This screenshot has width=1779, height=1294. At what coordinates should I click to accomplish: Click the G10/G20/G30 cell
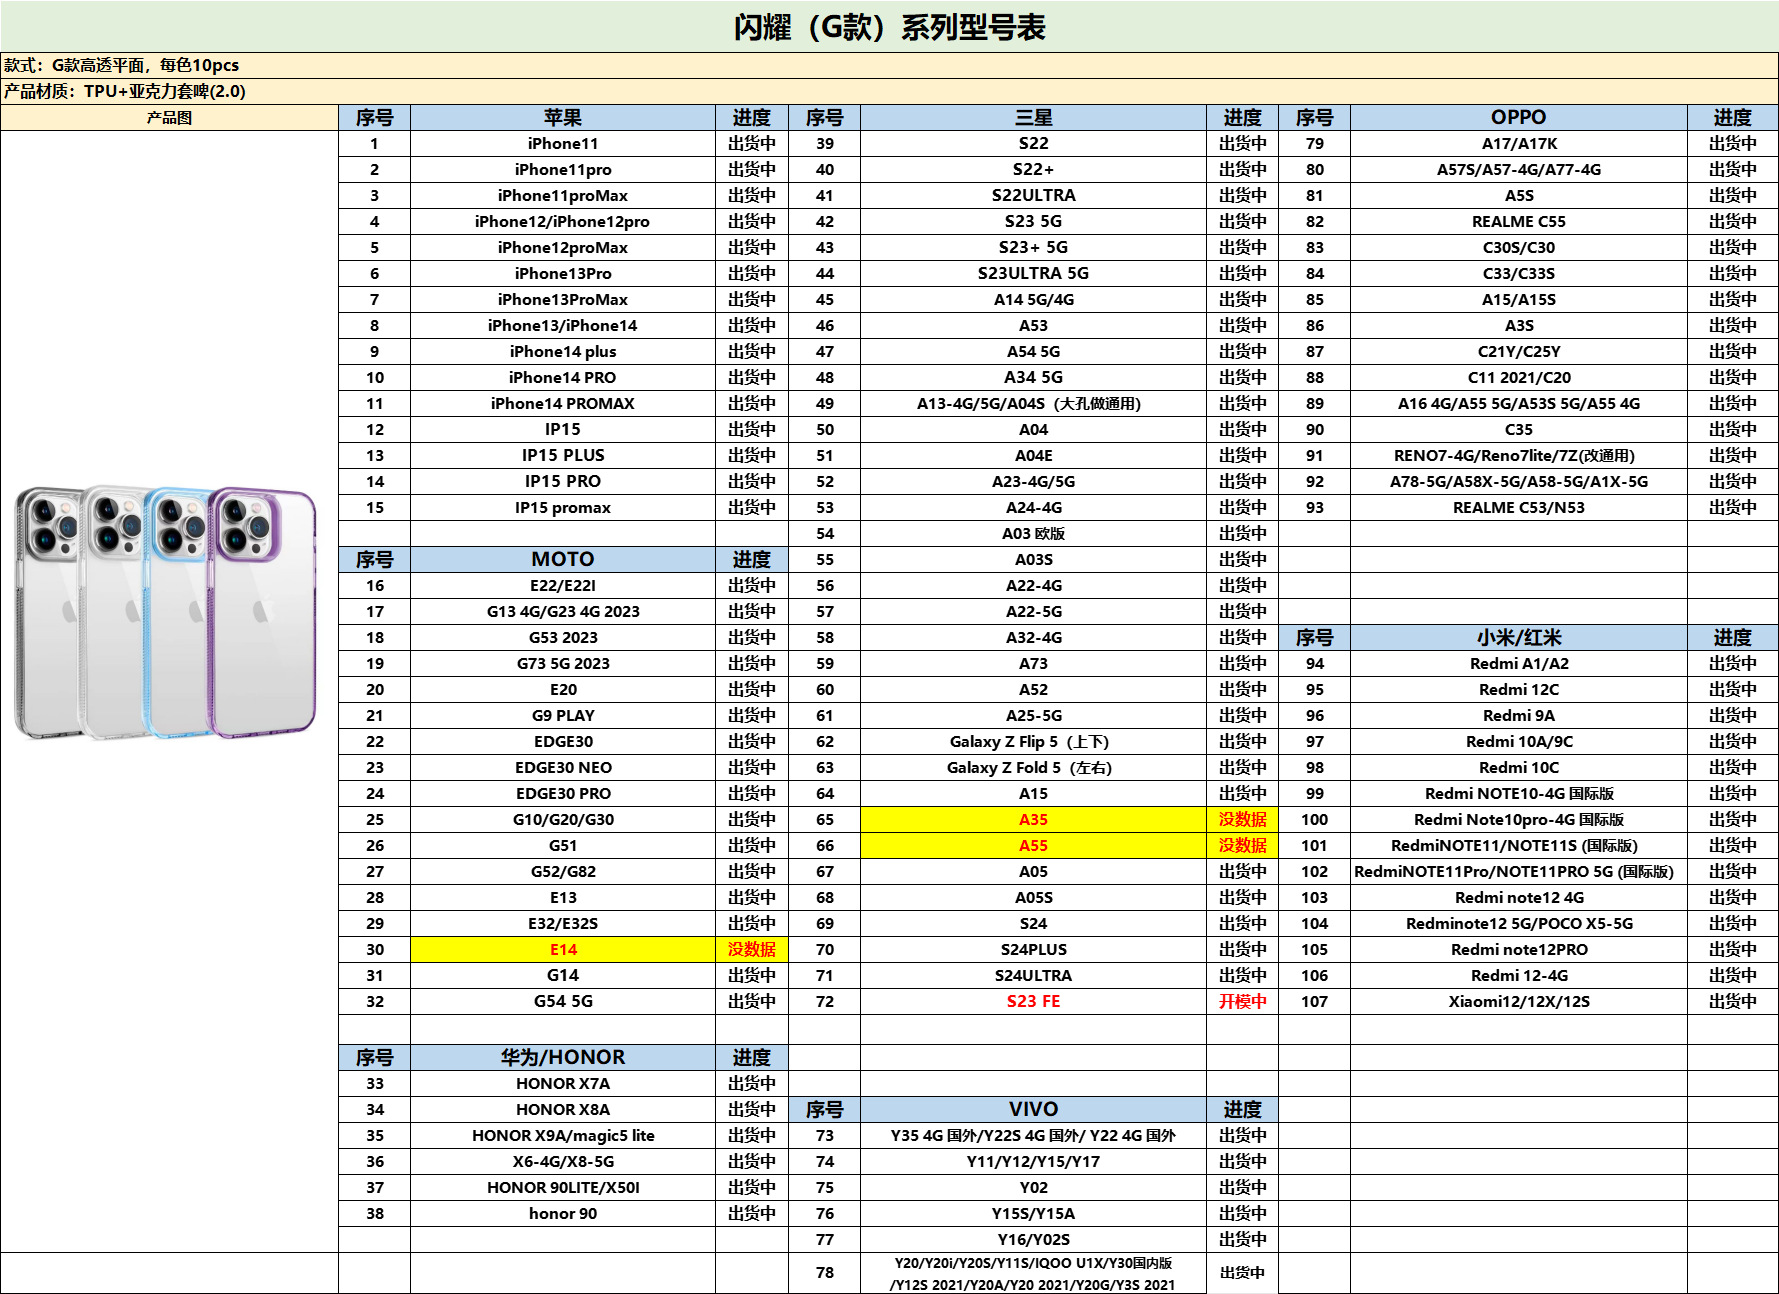pyautogui.click(x=563, y=820)
